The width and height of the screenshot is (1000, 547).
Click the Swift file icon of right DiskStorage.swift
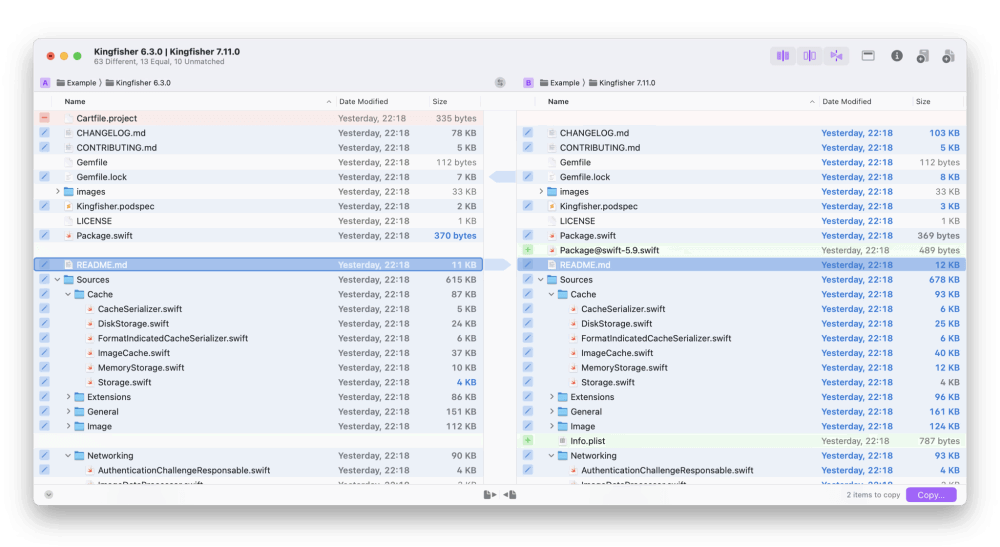pyautogui.click(x=573, y=323)
